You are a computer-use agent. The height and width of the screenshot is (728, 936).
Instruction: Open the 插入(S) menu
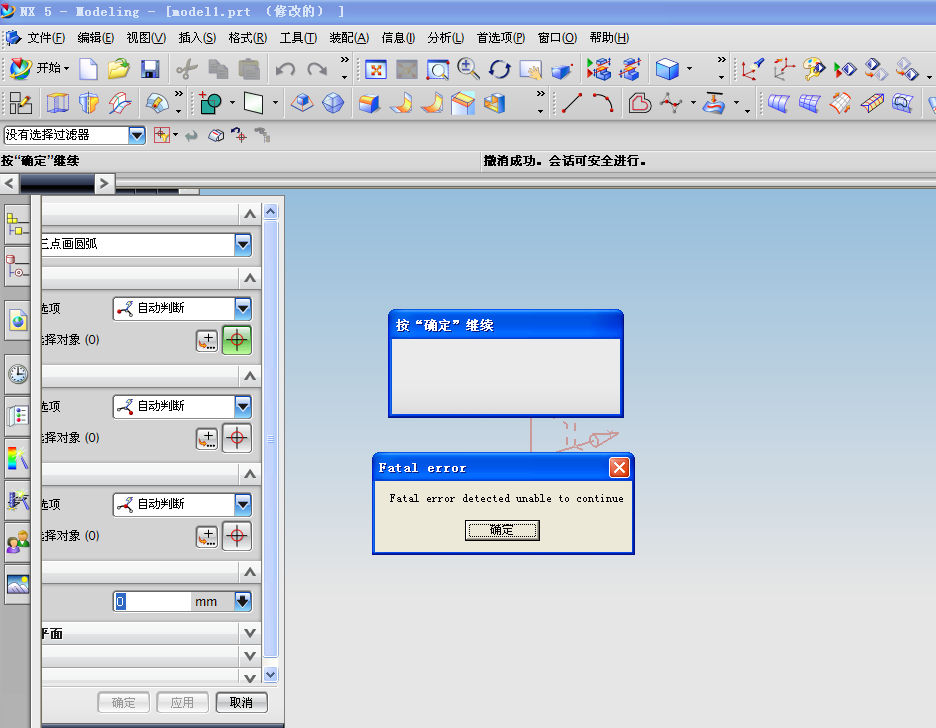tap(197, 38)
